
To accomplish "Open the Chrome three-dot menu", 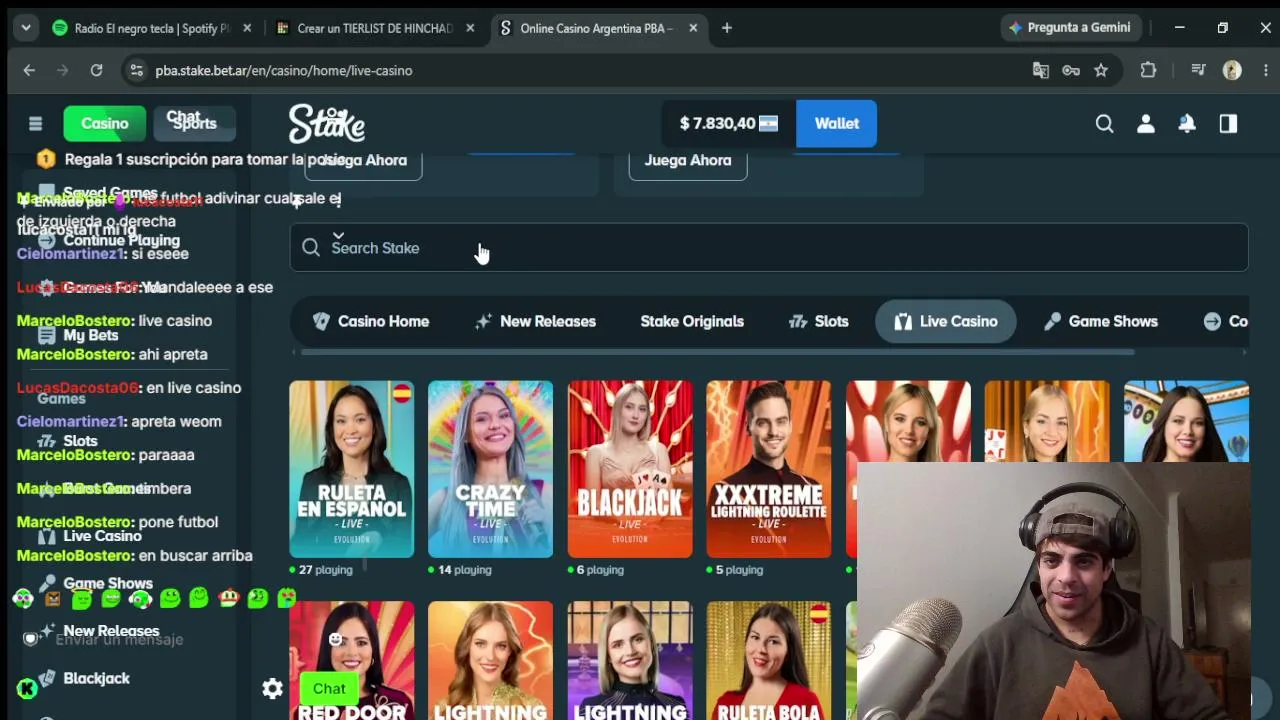I will (x=1266, y=70).
